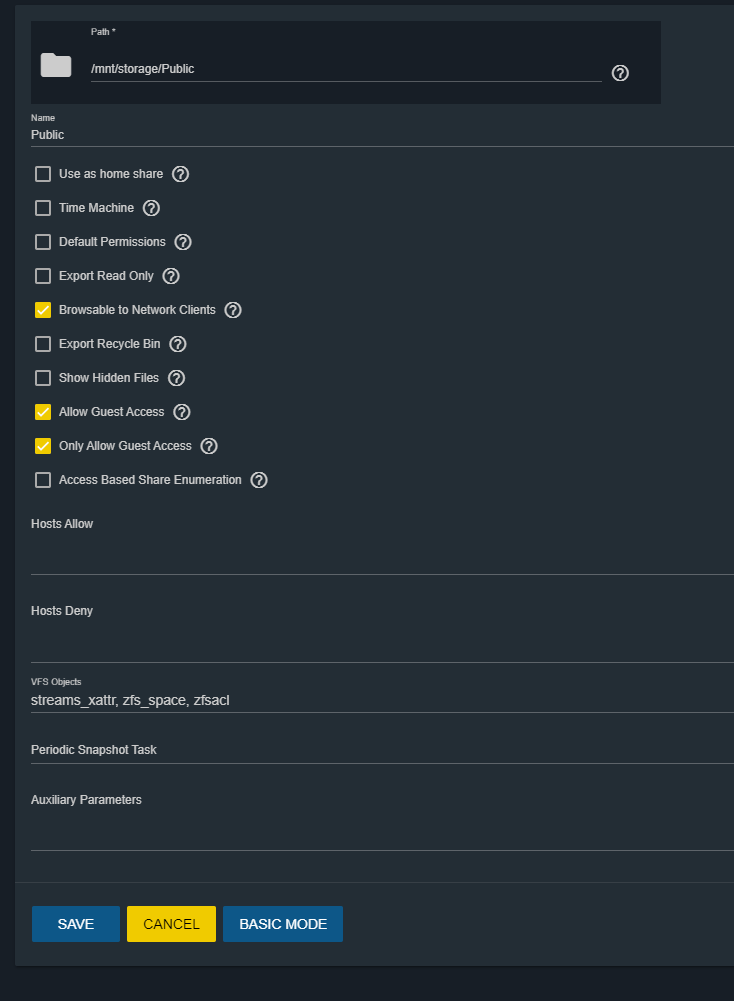Save the SMB share settings
This screenshot has height=1001, width=734.
(76, 924)
